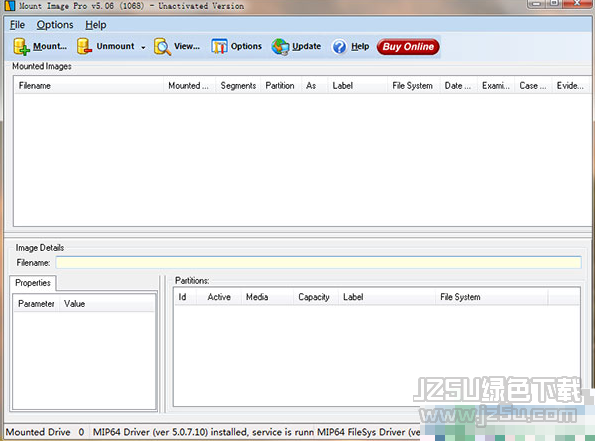Click the File System column header in Mounted Images

pos(414,86)
